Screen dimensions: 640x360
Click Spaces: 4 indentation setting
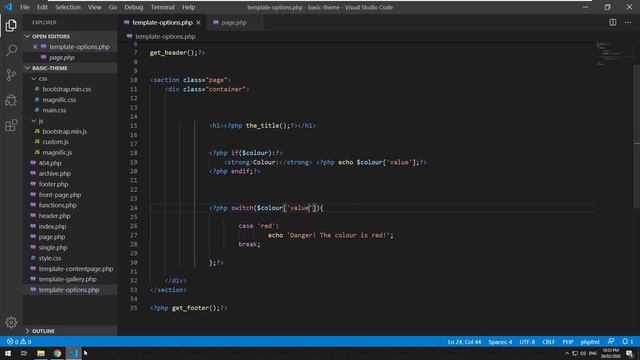click(500, 342)
